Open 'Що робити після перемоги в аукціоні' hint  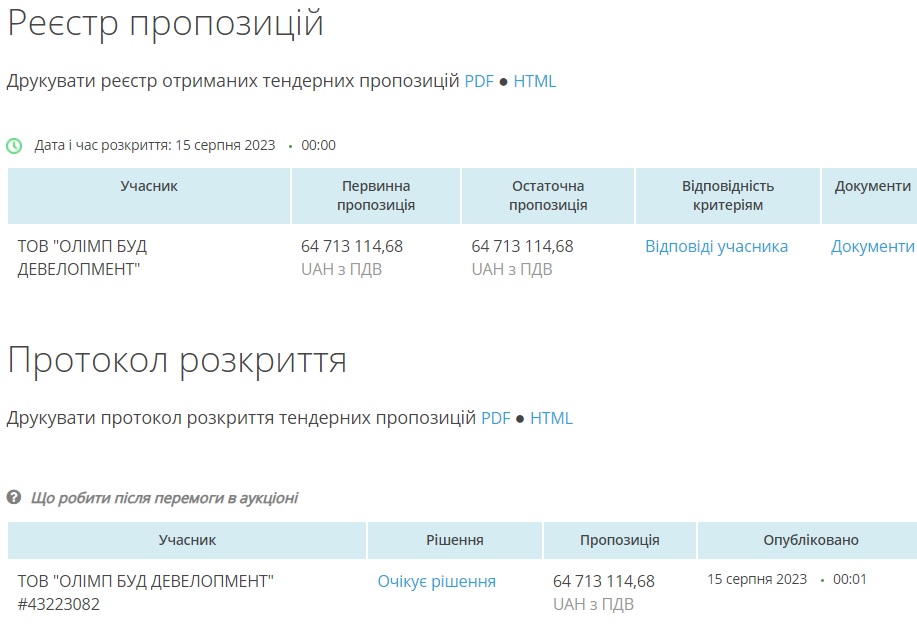[164, 498]
